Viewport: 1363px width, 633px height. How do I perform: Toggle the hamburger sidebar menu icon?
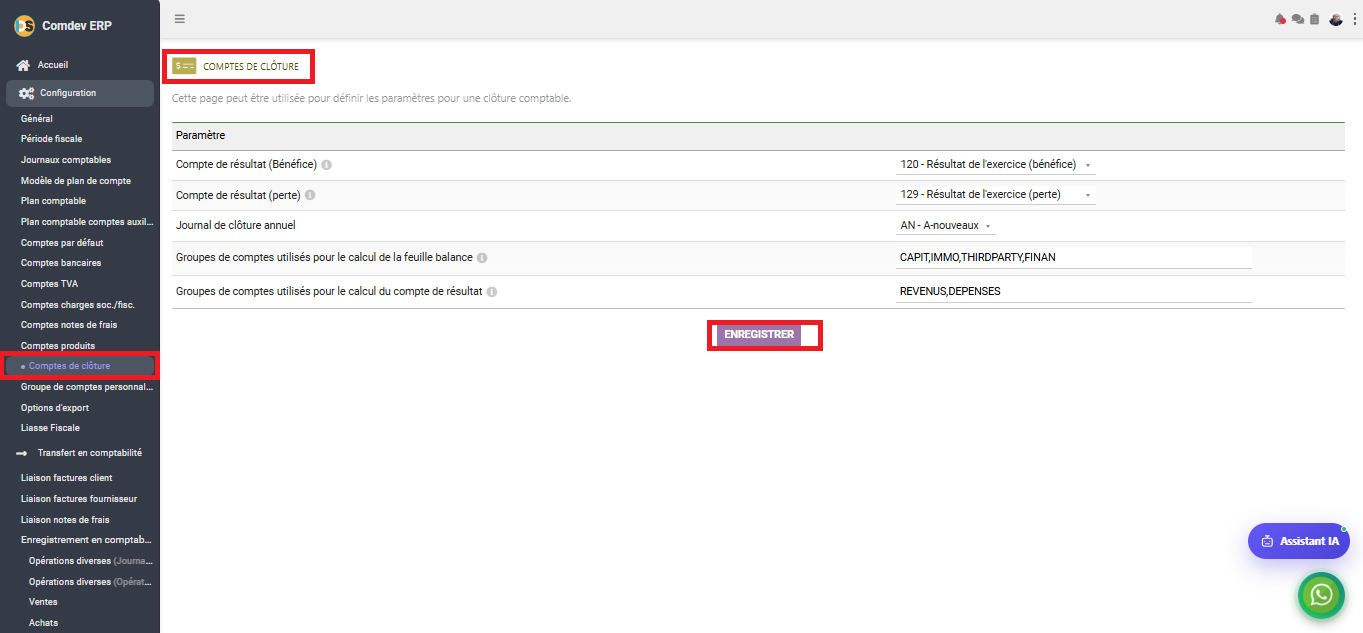pos(179,19)
